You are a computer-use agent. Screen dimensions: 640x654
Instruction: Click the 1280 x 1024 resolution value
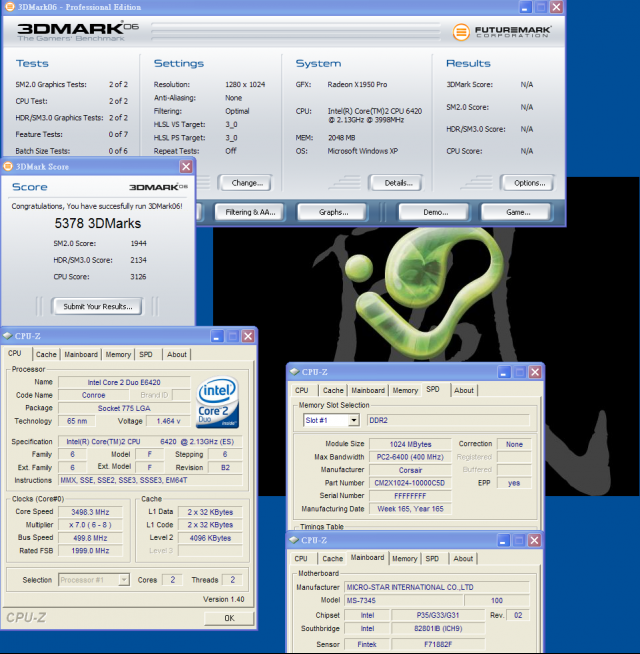point(245,84)
